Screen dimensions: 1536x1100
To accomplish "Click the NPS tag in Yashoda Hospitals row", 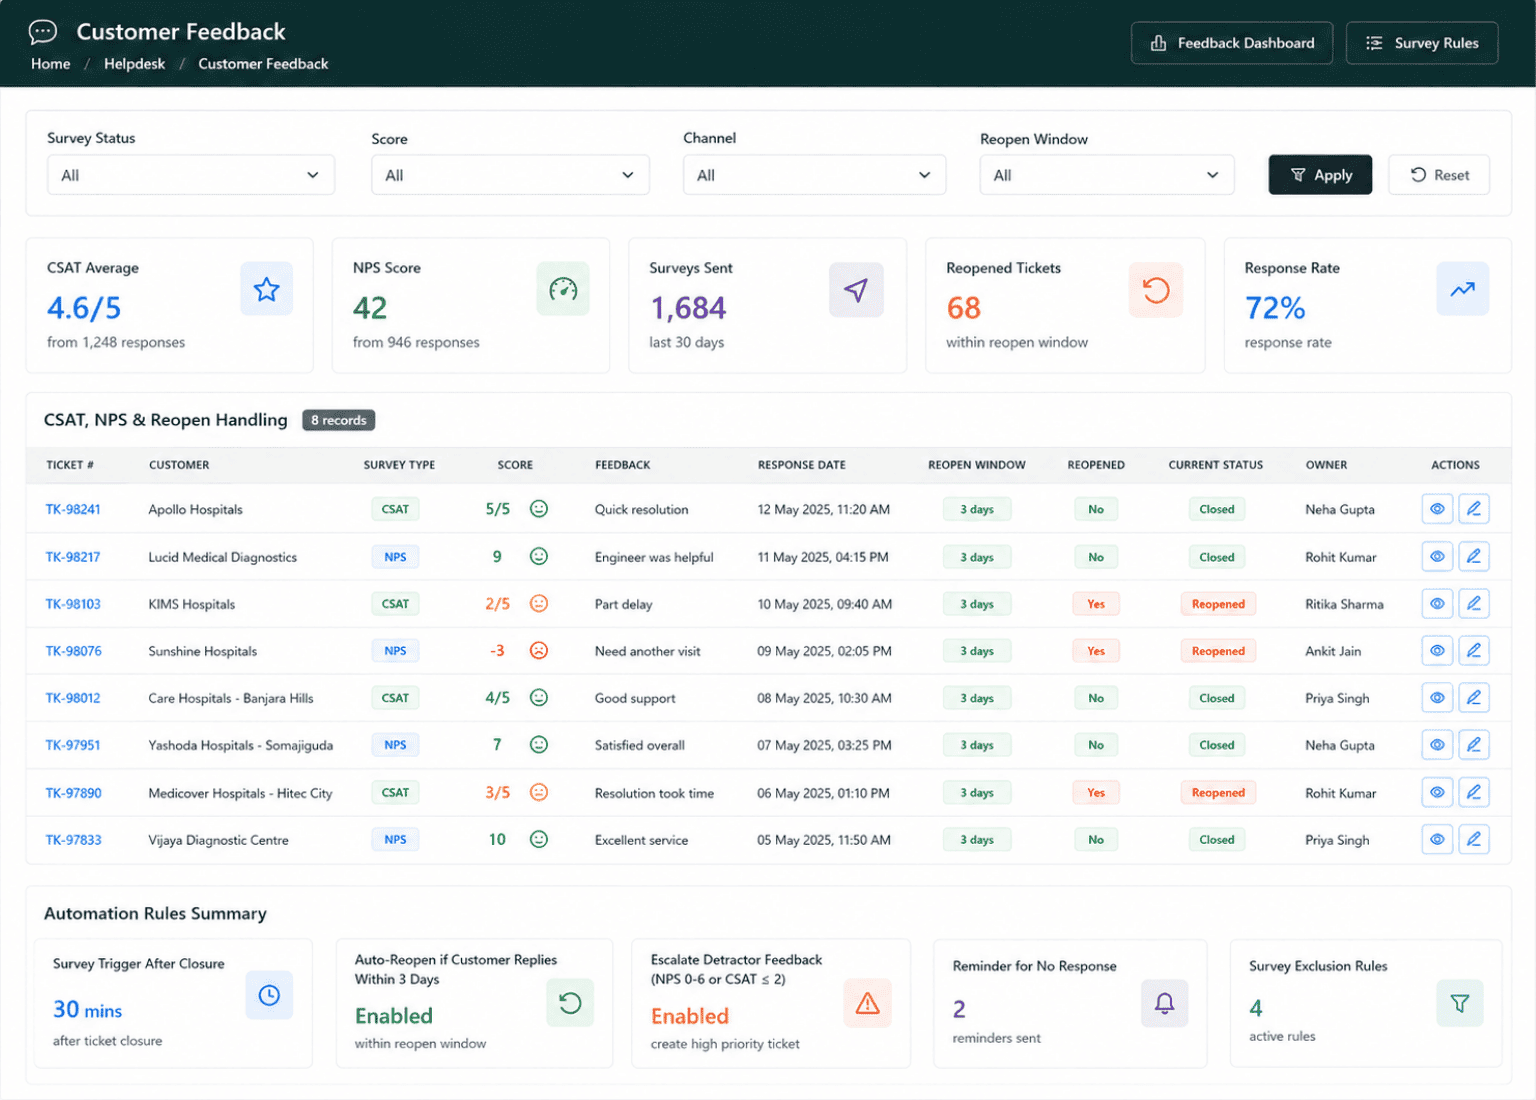I will pos(395,745).
